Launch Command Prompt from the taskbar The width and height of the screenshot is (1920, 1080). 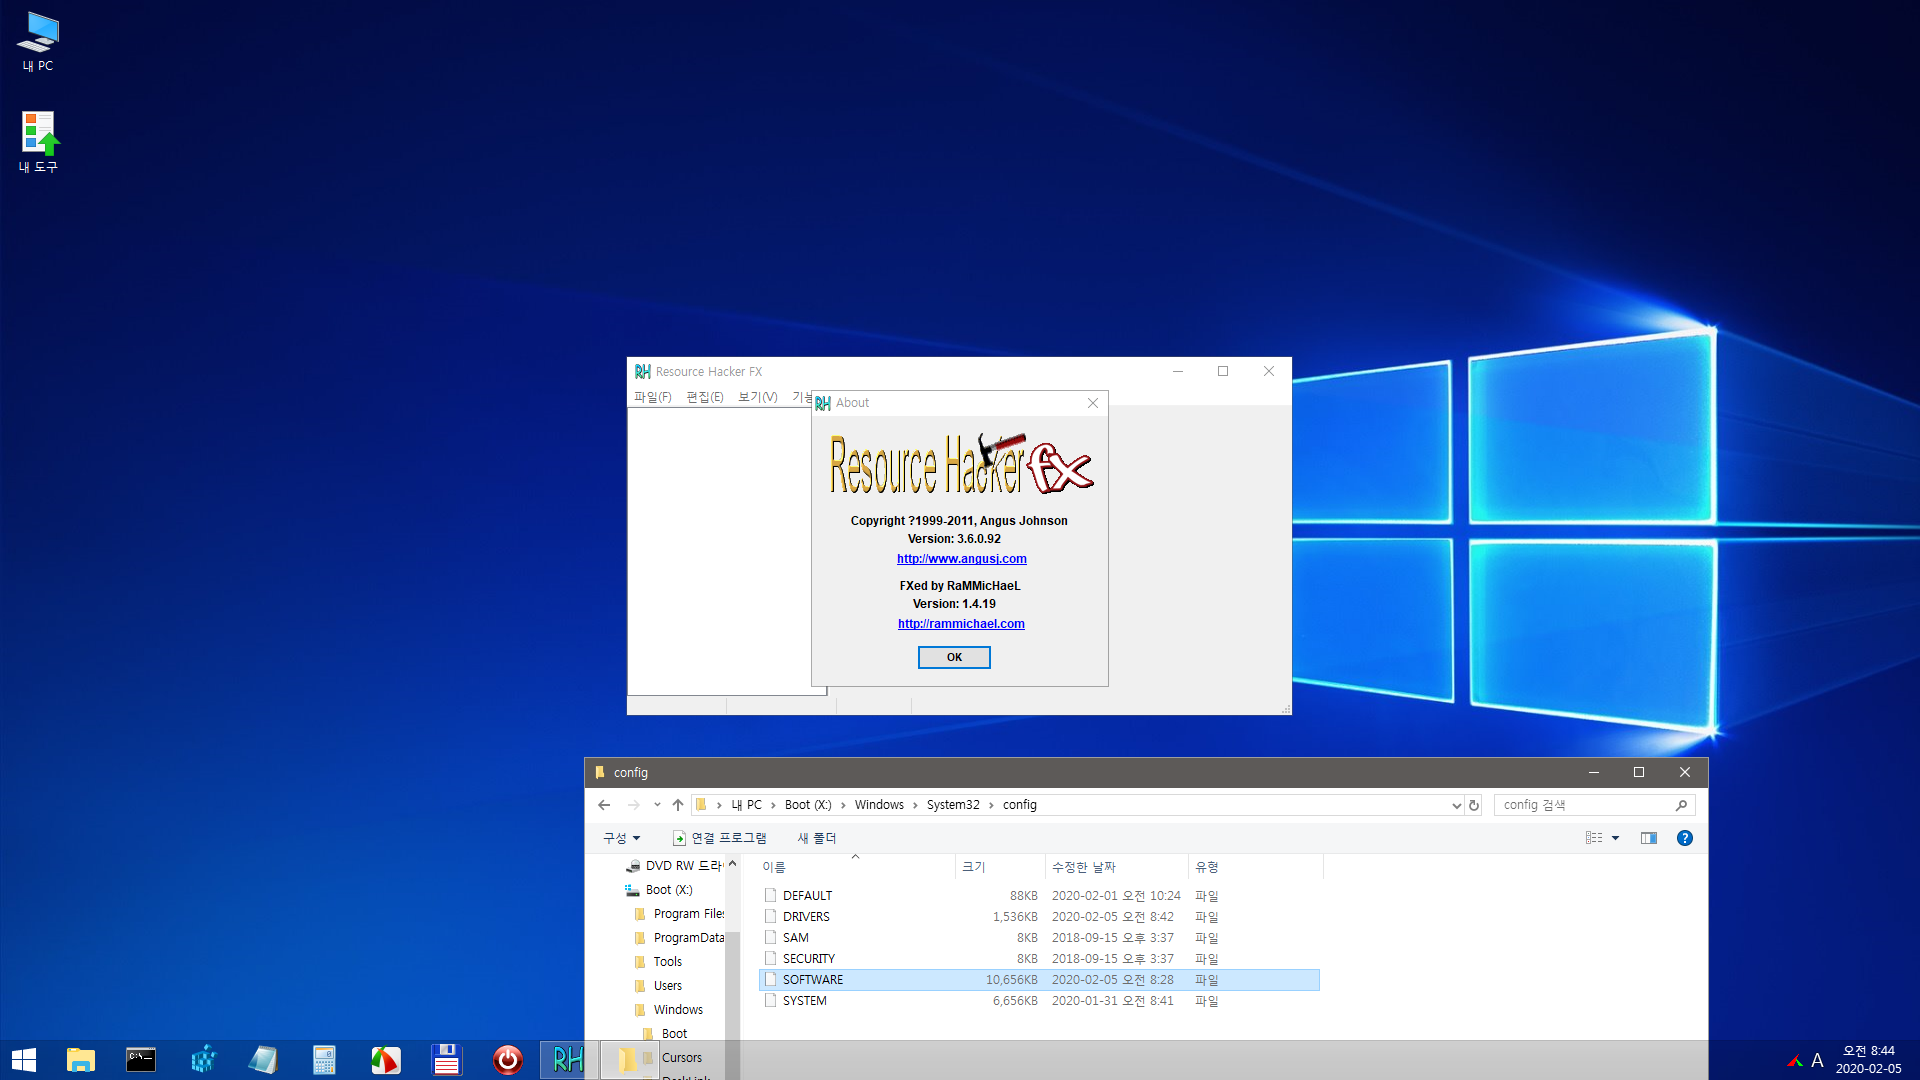(x=141, y=1060)
